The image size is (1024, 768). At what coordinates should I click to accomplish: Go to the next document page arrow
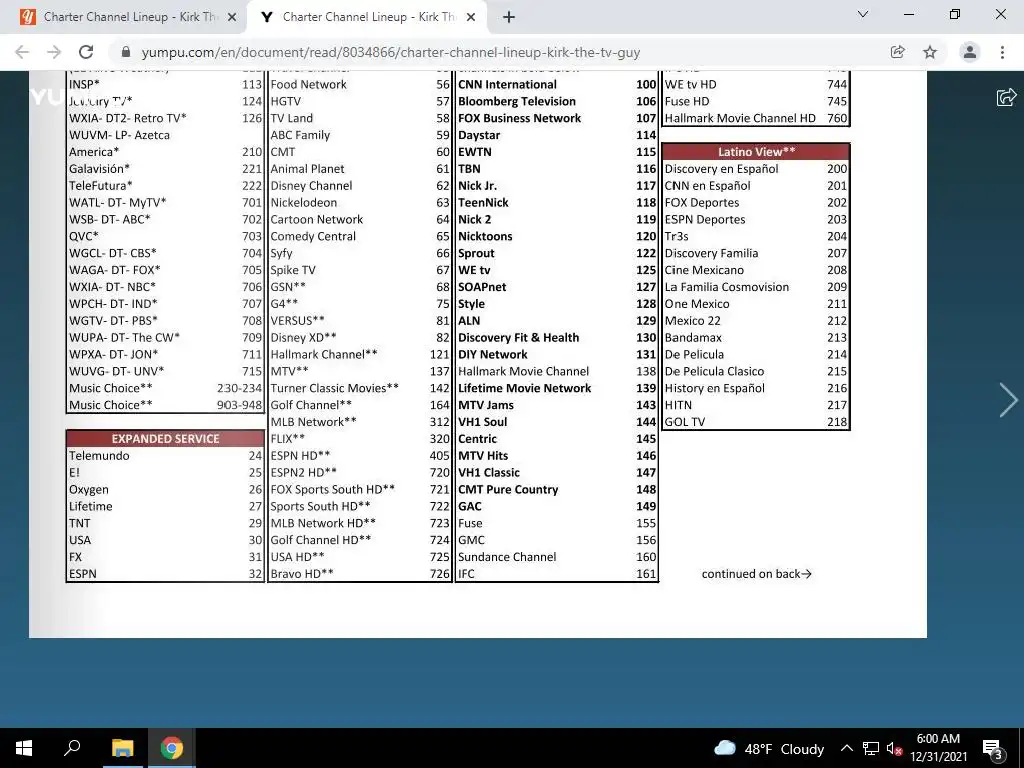tap(1008, 400)
